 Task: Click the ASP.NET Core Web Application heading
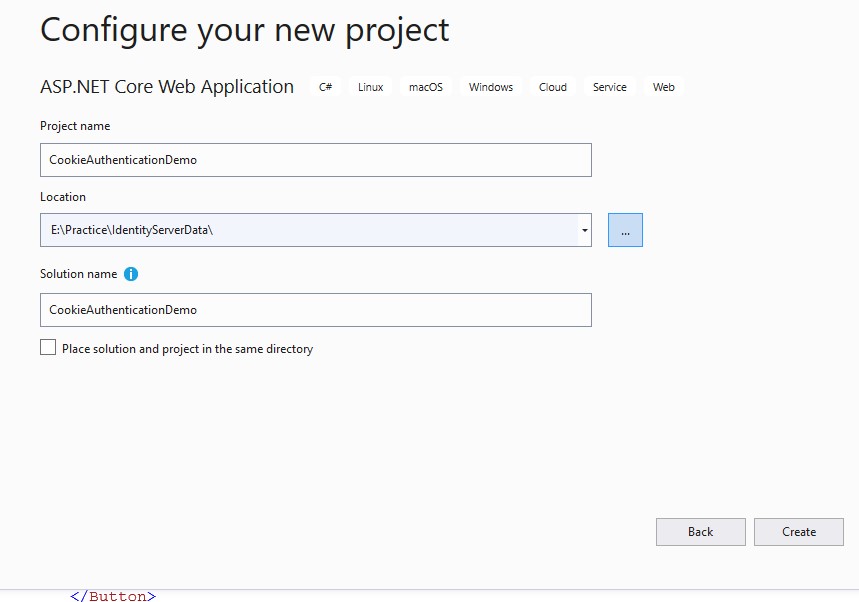point(167,87)
